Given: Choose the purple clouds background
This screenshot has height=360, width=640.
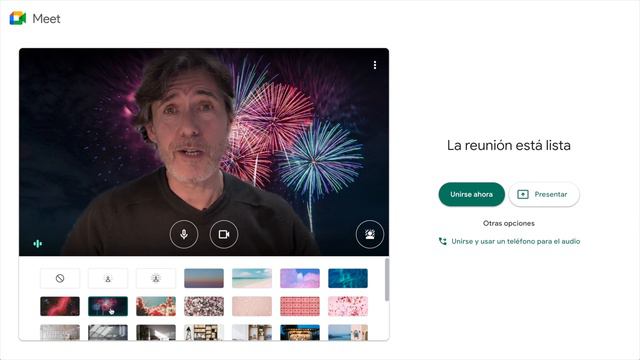Looking at the screenshot, I should click(300, 278).
